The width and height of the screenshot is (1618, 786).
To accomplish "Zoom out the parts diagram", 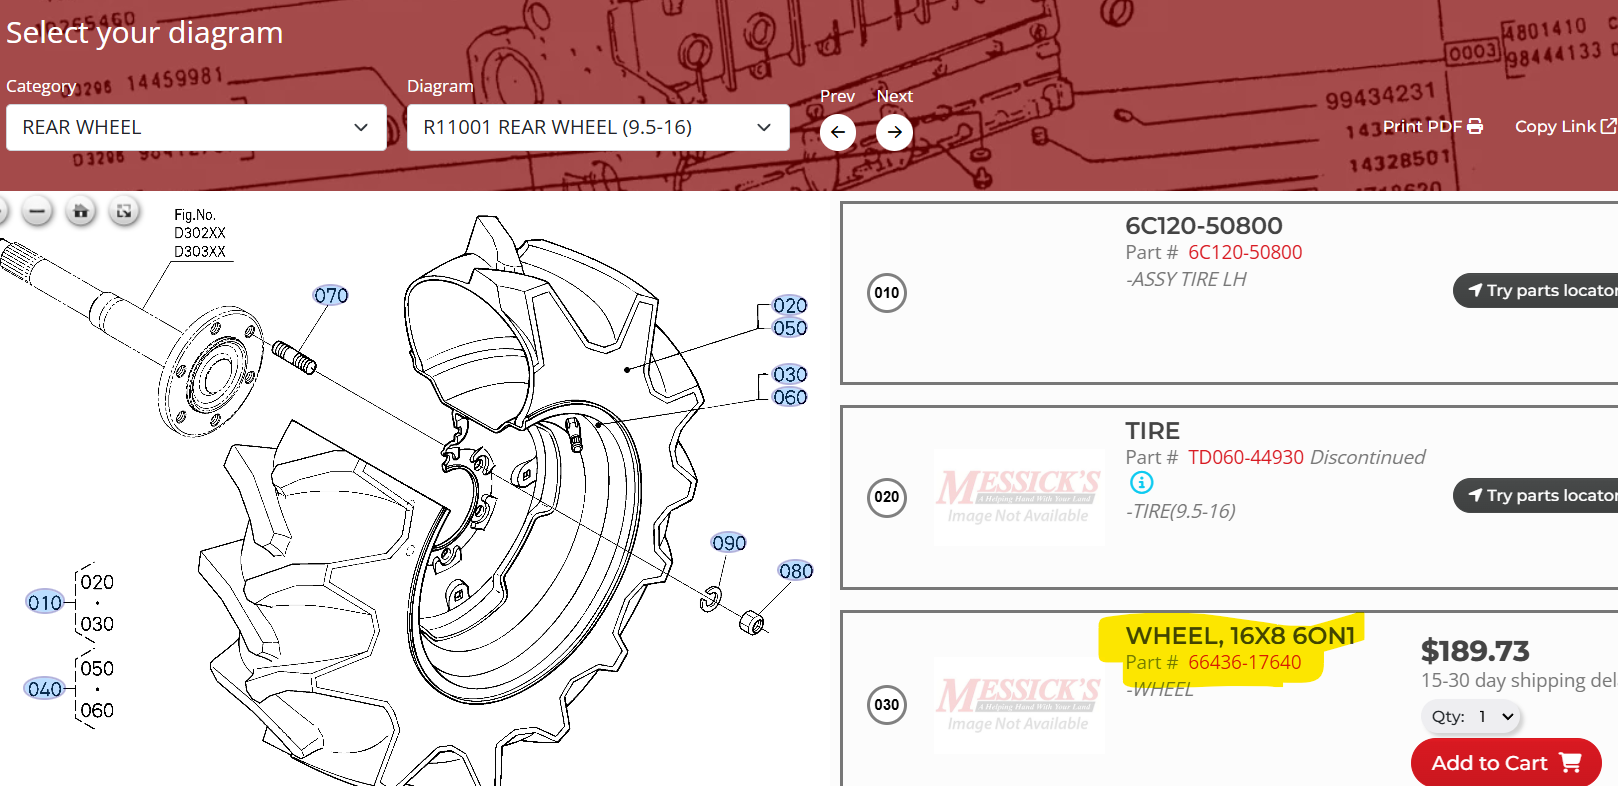I will point(37,211).
